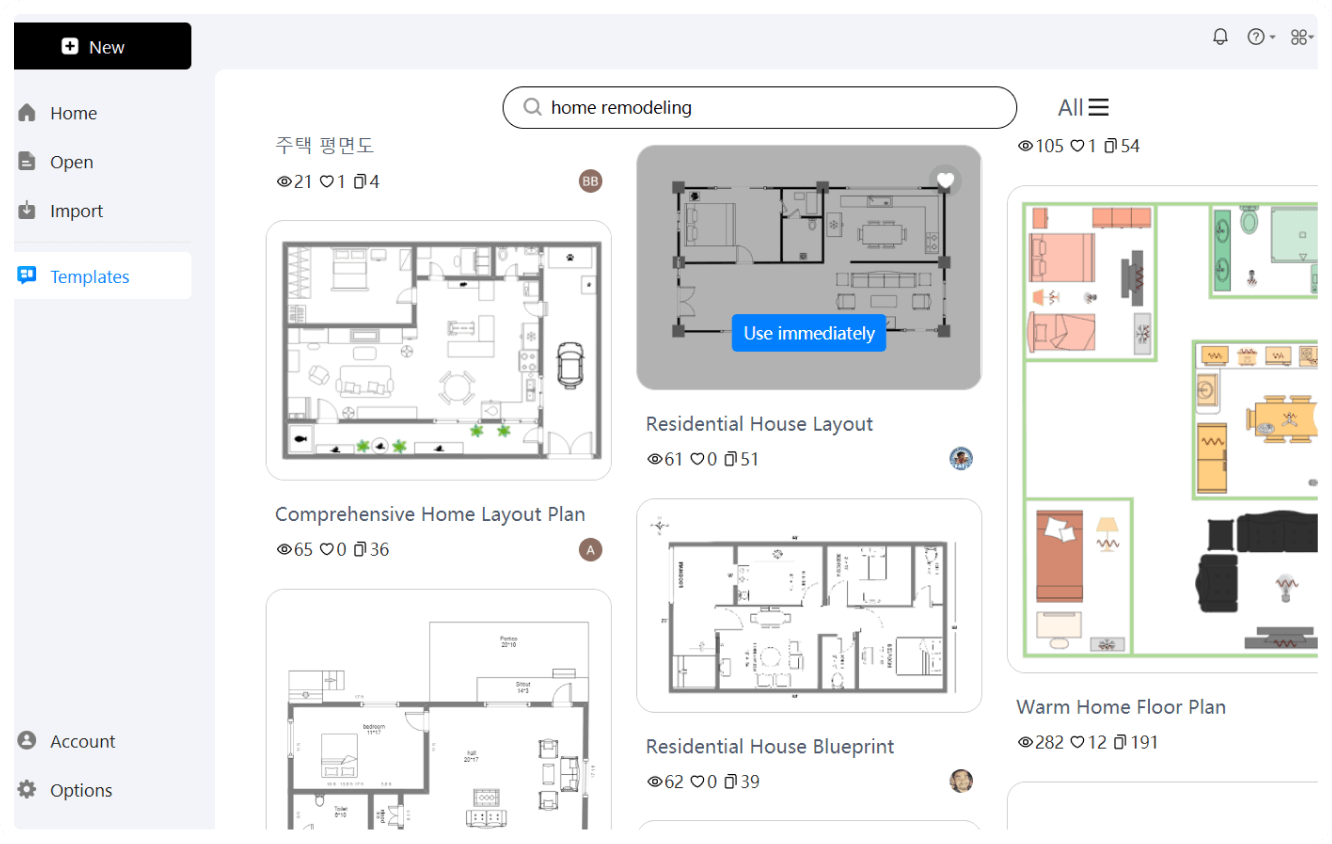Open notifications bell icon
Image resolution: width=1332 pixels, height=844 pixels.
click(1220, 37)
